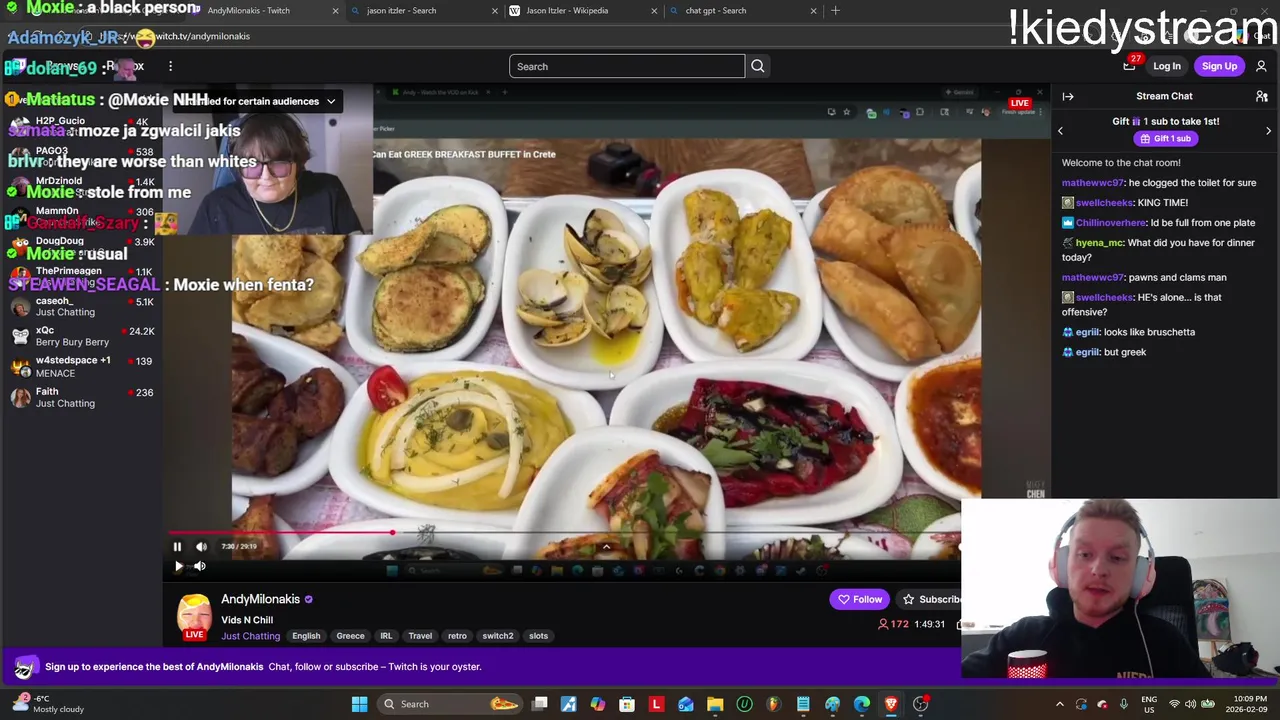Select the switch2 tag
The image size is (1280, 720).
498,636
